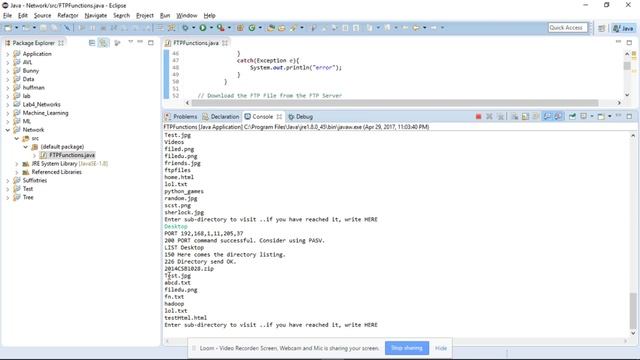
Task: Open the Refactor menu
Action: click(68, 16)
